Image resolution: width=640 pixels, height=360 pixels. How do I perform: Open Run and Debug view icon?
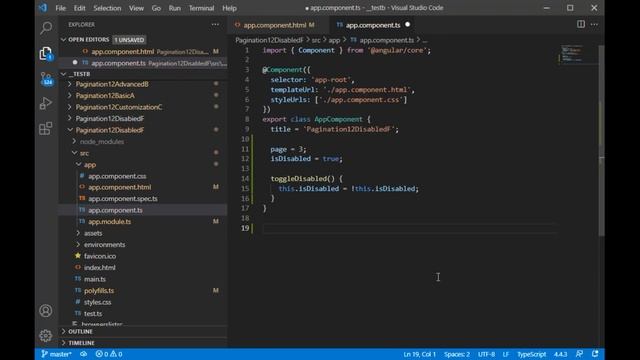coord(46,103)
